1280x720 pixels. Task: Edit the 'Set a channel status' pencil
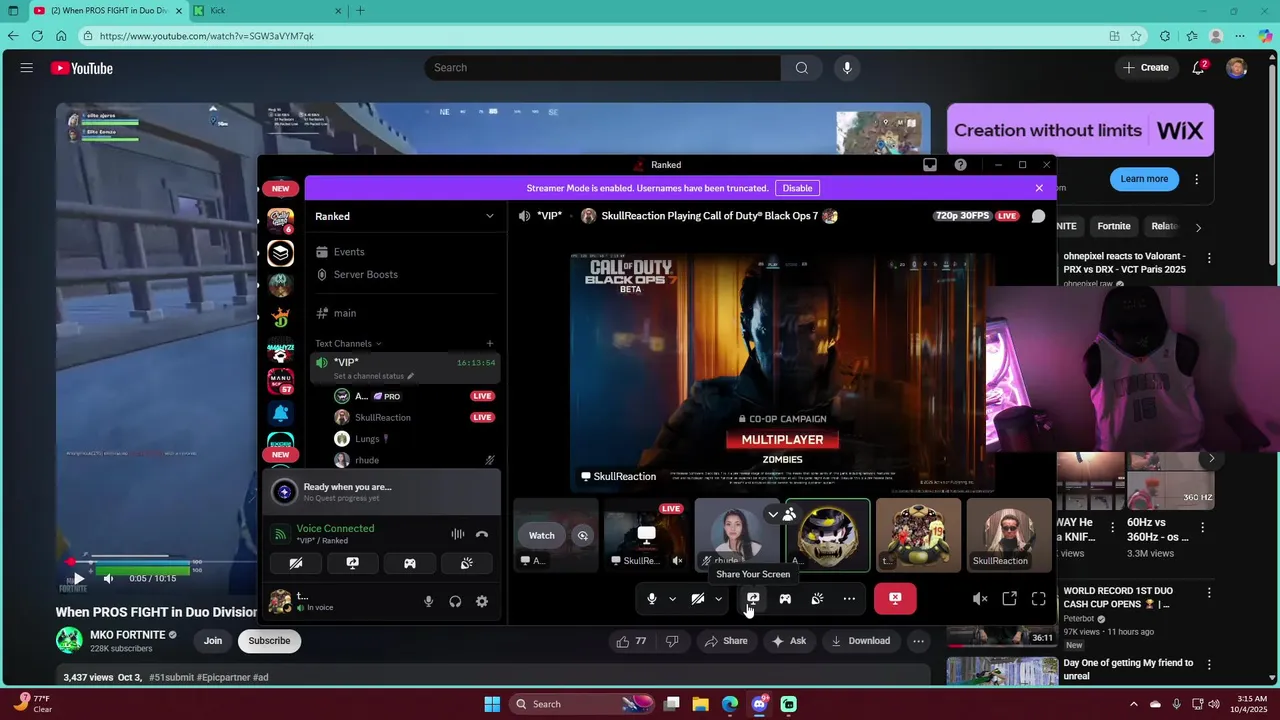[x=410, y=376]
